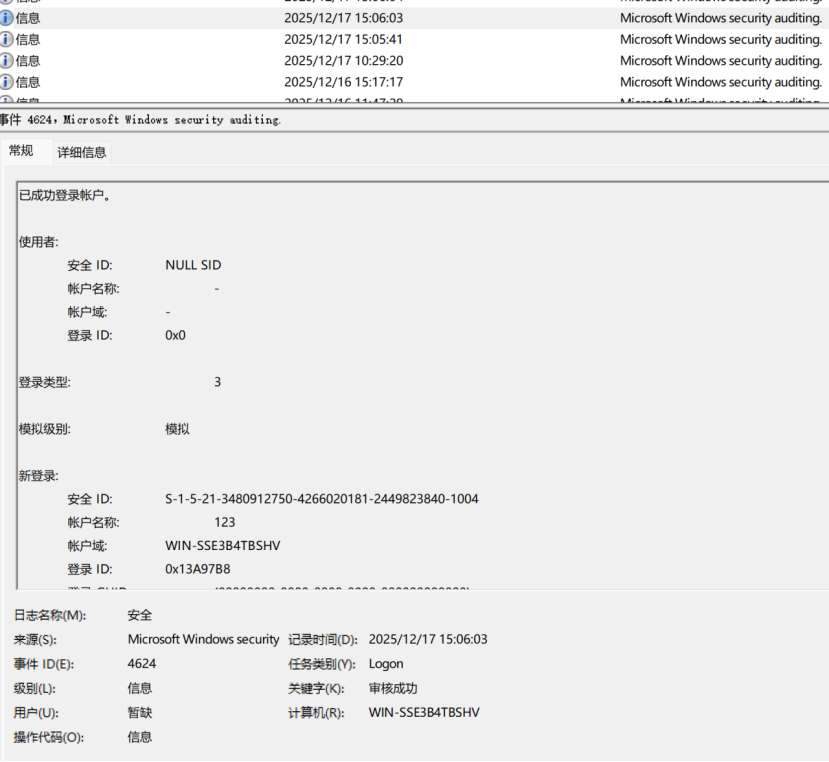Click the event 4624 header title above the tabs
829x762 pixels.
pyautogui.click(x=141, y=120)
